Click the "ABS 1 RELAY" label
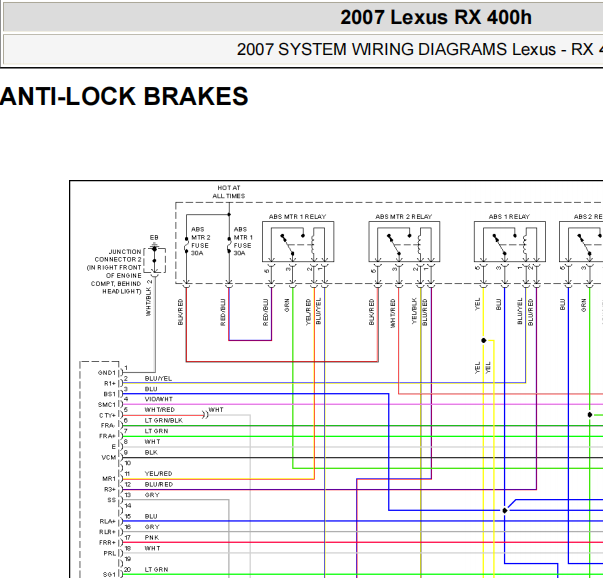The height and width of the screenshot is (578, 603). (x=509, y=217)
